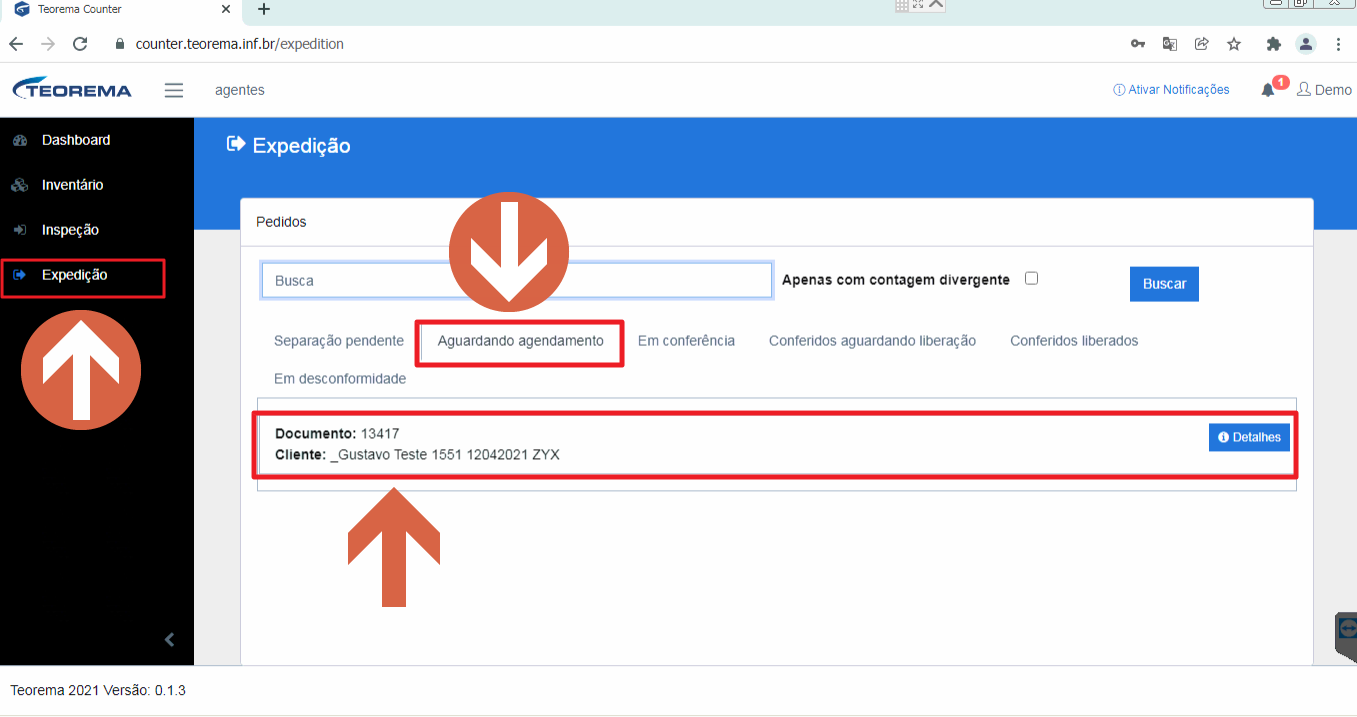Click the Teorema logo
Image resolution: width=1357 pixels, height=717 pixels.
72,89
